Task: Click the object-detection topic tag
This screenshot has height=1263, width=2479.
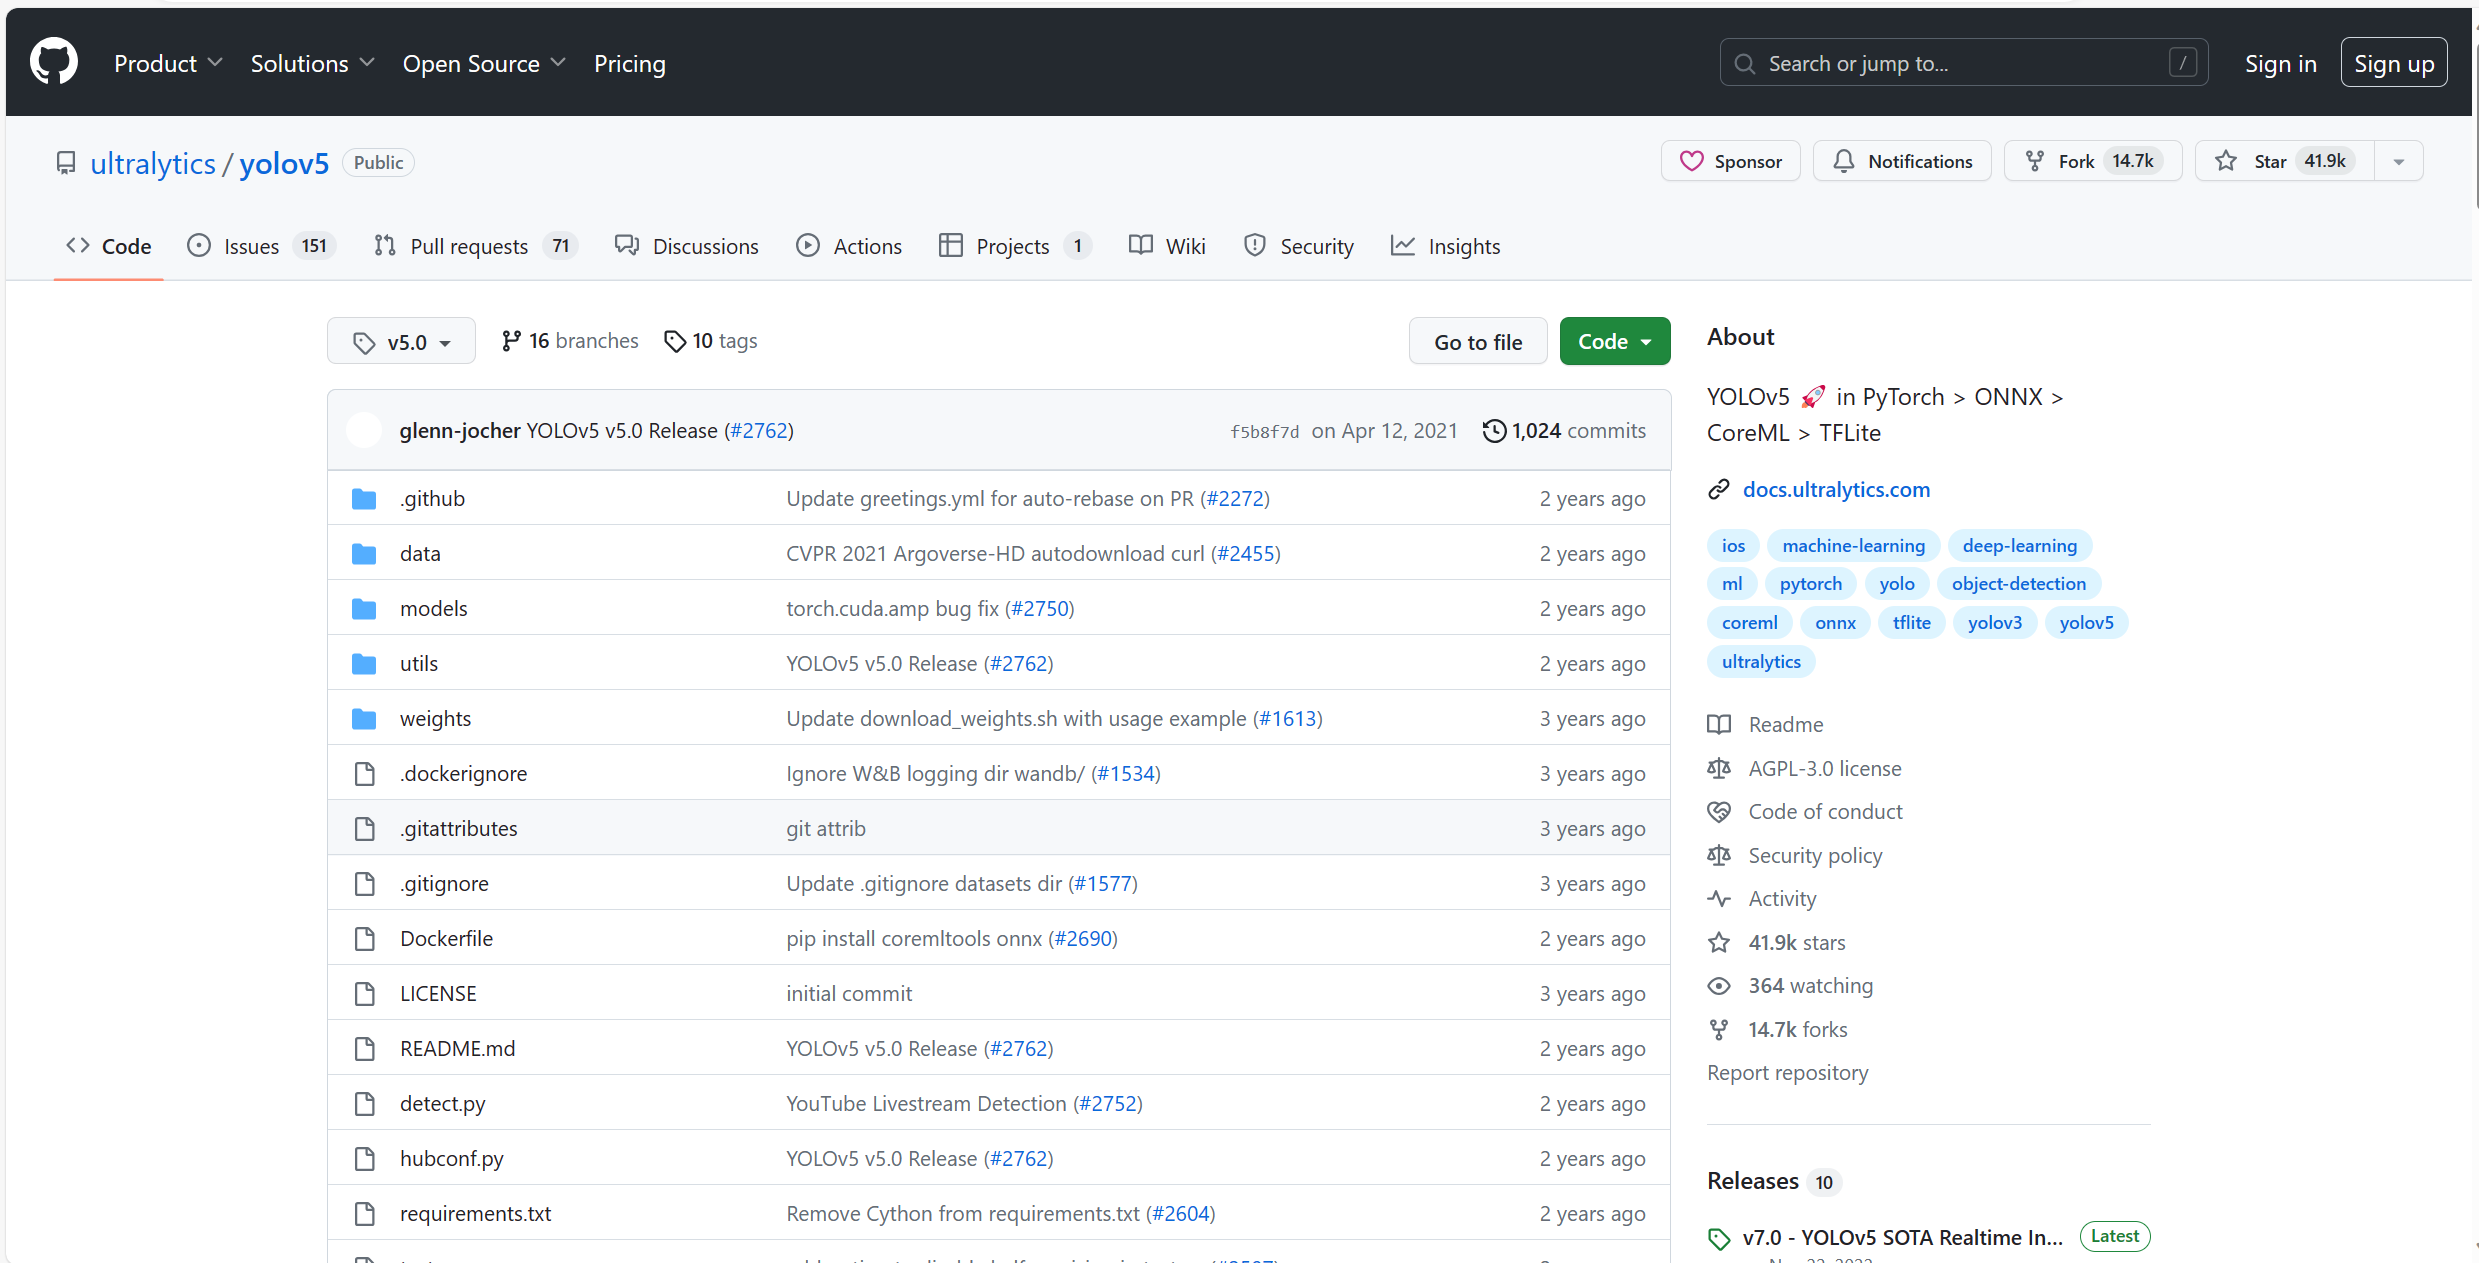Action: click(2018, 583)
